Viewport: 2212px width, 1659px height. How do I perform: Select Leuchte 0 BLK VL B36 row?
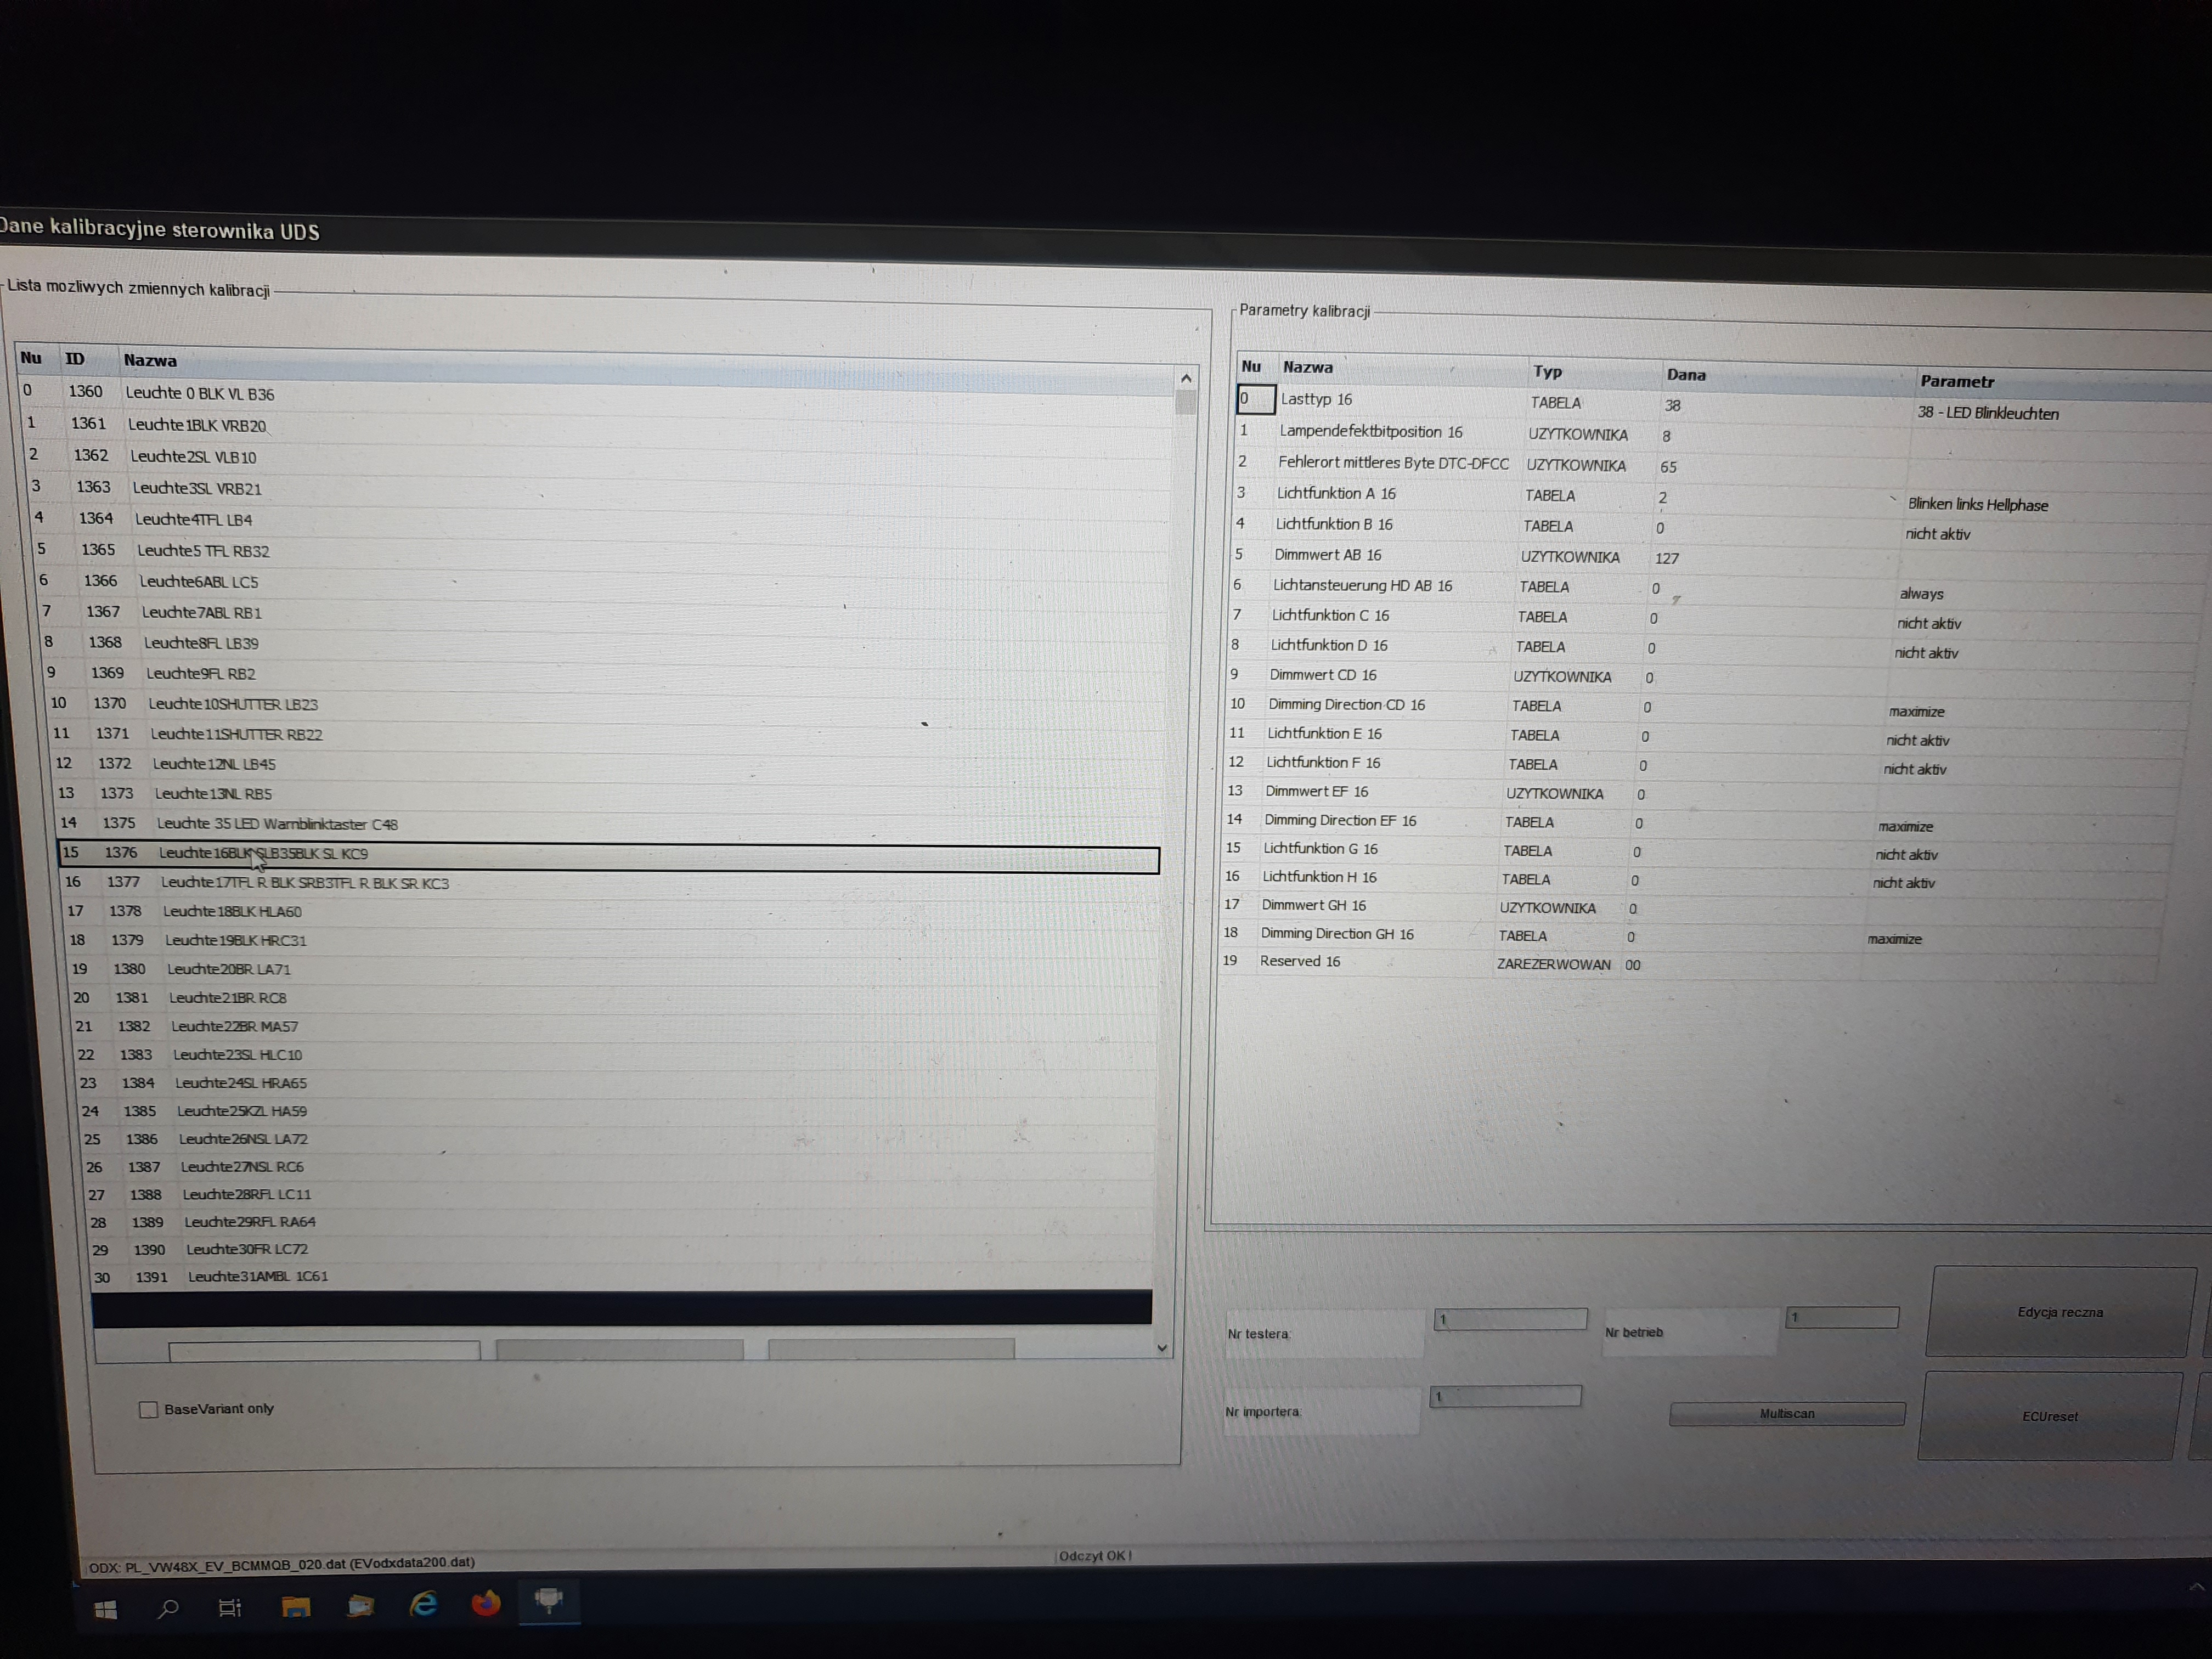pos(200,394)
